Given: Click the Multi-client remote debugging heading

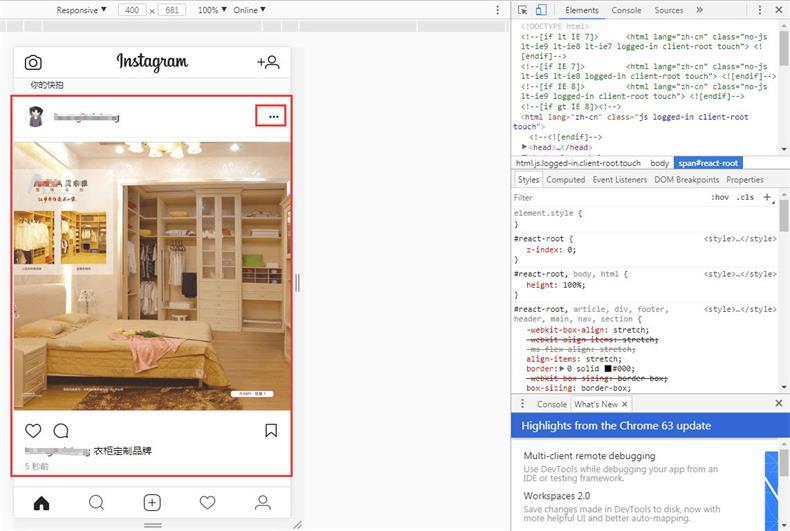Looking at the screenshot, I should click(589, 455).
